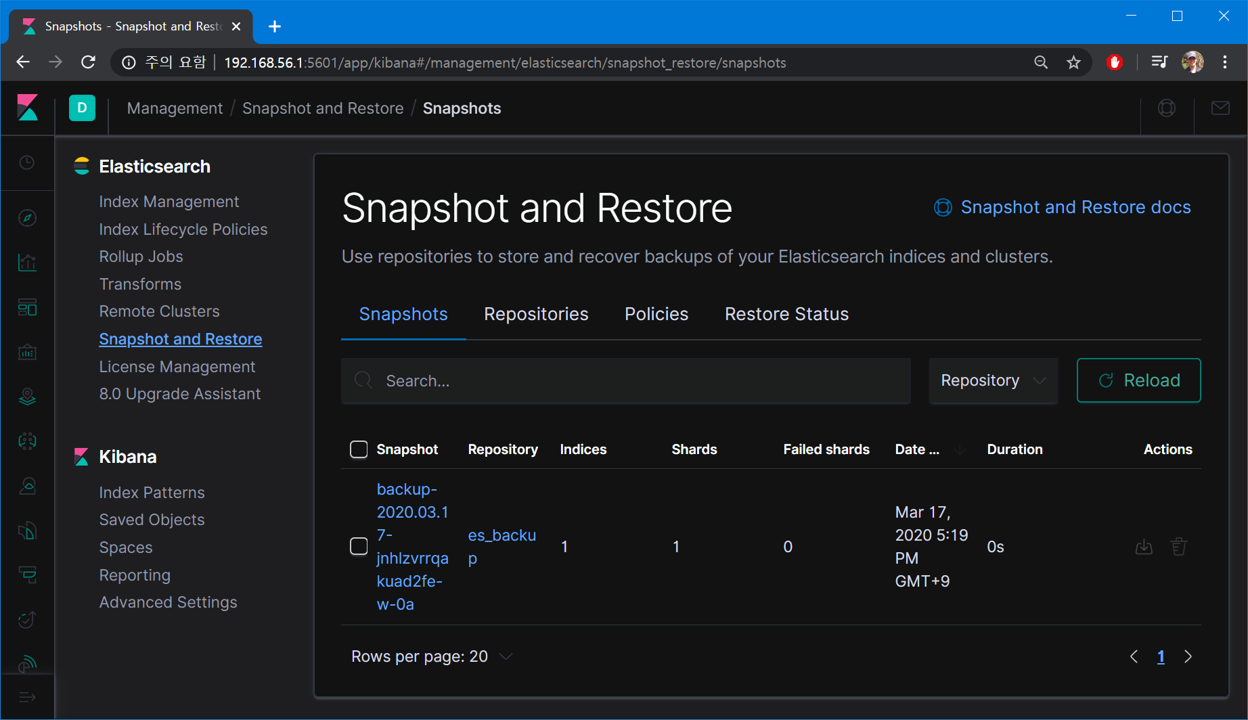Click Management in the breadcrumb
The image size is (1248, 720).
(175, 108)
